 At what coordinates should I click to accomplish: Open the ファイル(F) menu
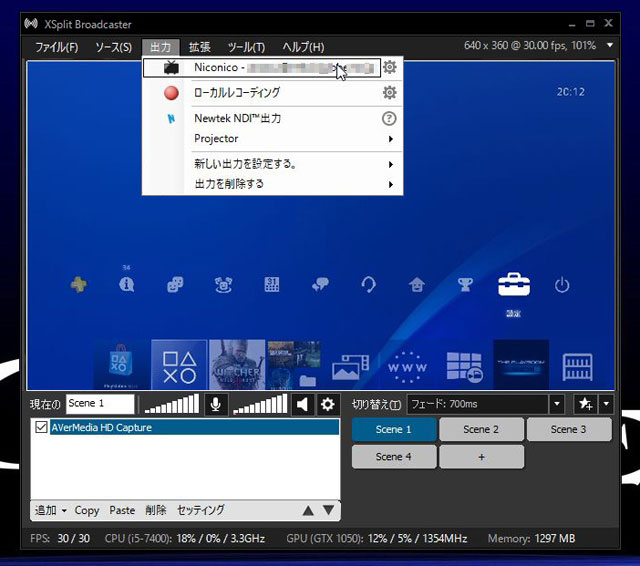tap(57, 47)
